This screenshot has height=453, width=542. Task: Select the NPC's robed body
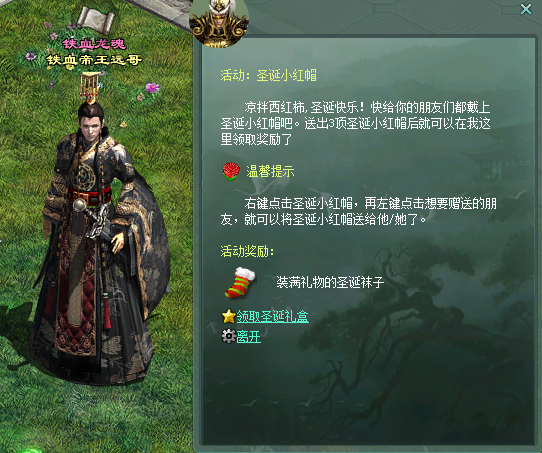[x=100, y=256]
